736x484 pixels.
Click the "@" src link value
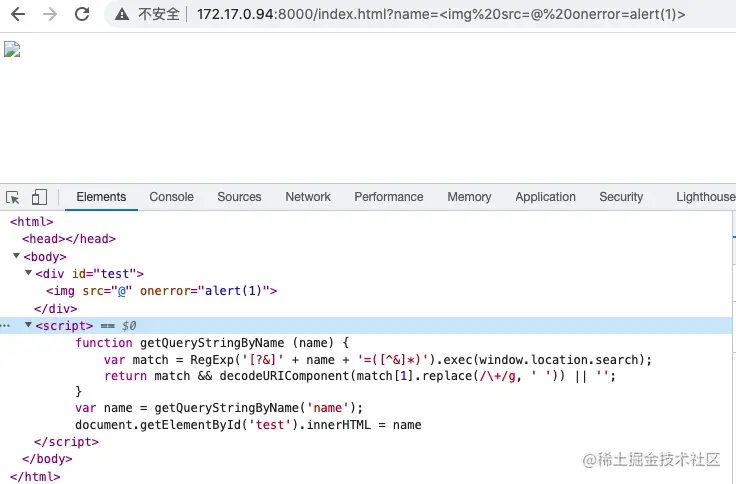[x=122, y=291]
